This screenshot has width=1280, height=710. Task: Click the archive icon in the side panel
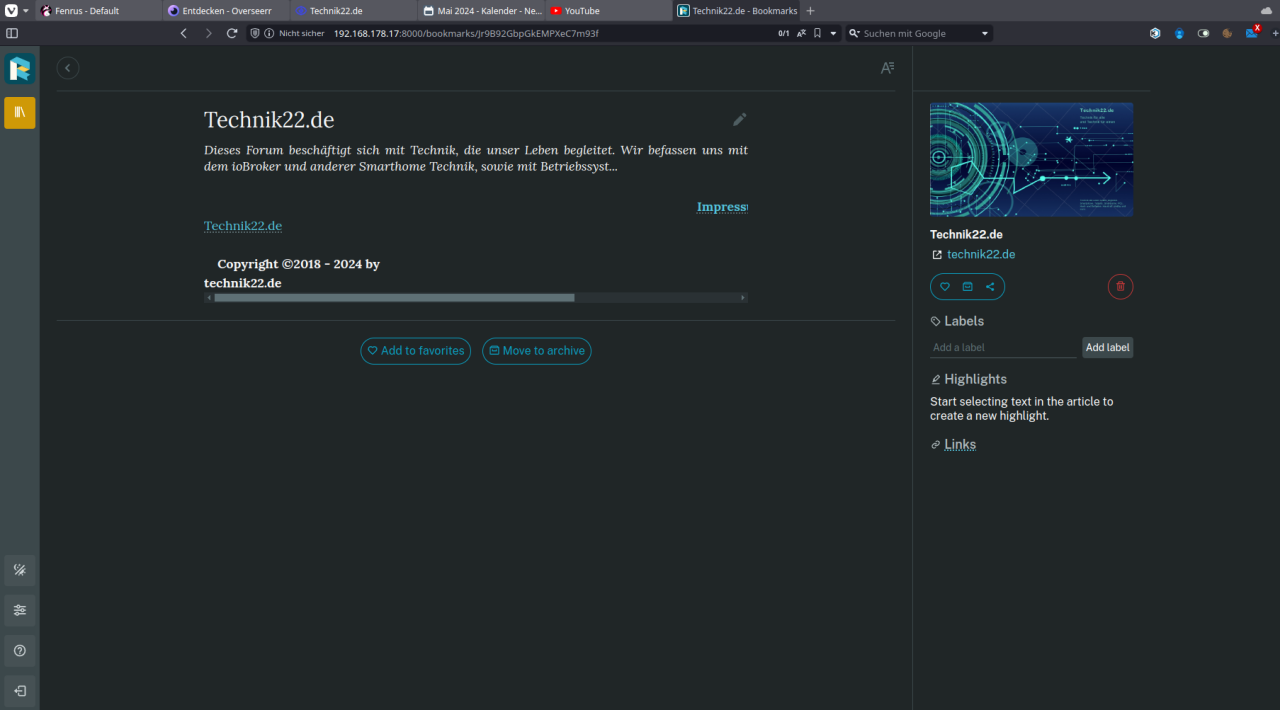click(967, 287)
